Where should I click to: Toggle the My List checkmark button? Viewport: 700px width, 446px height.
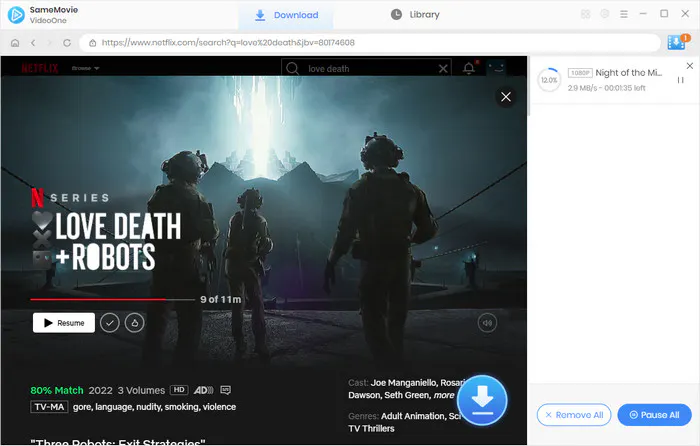[x=110, y=323]
